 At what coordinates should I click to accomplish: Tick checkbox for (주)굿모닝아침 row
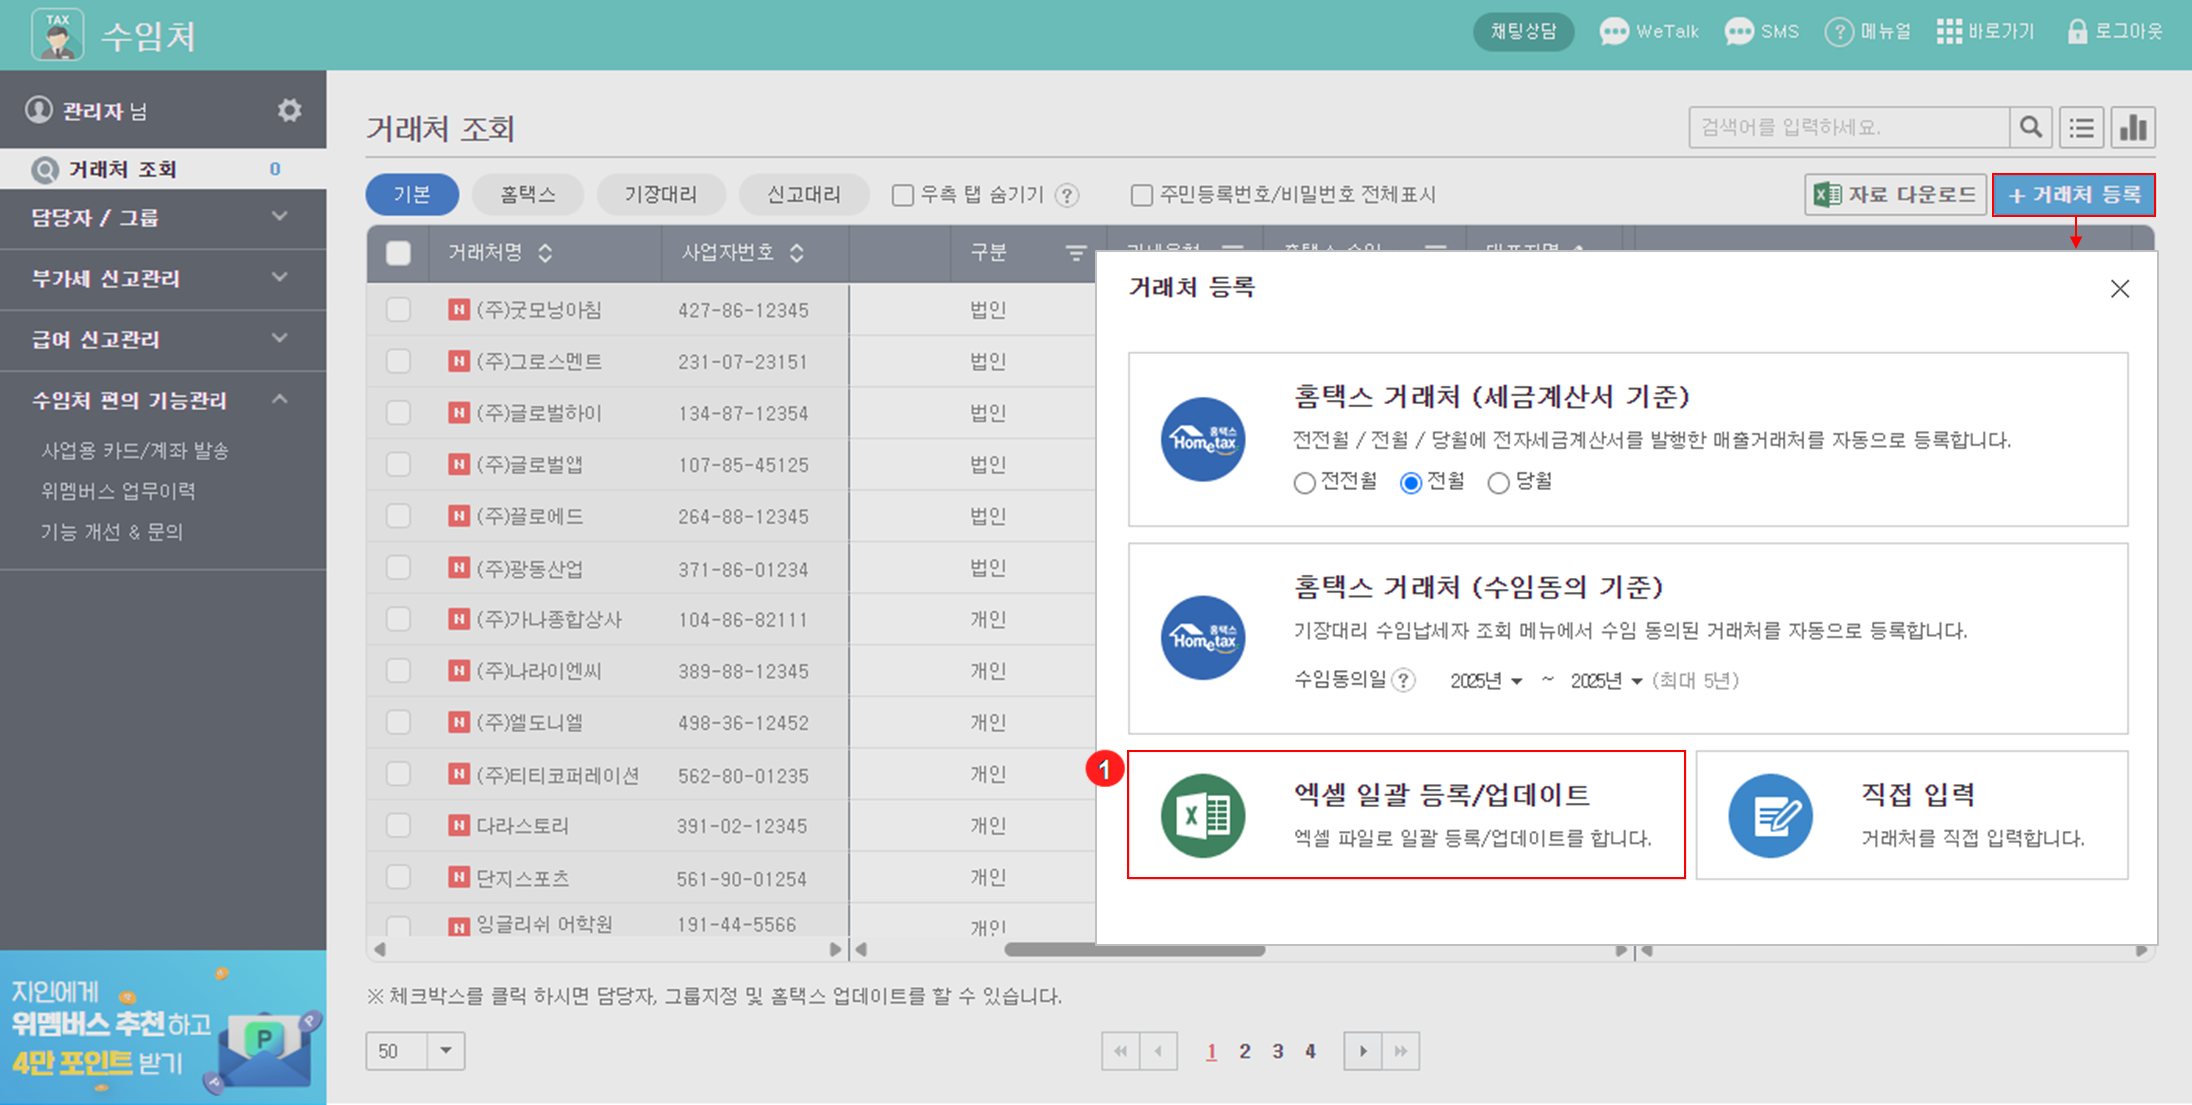coord(398,310)
